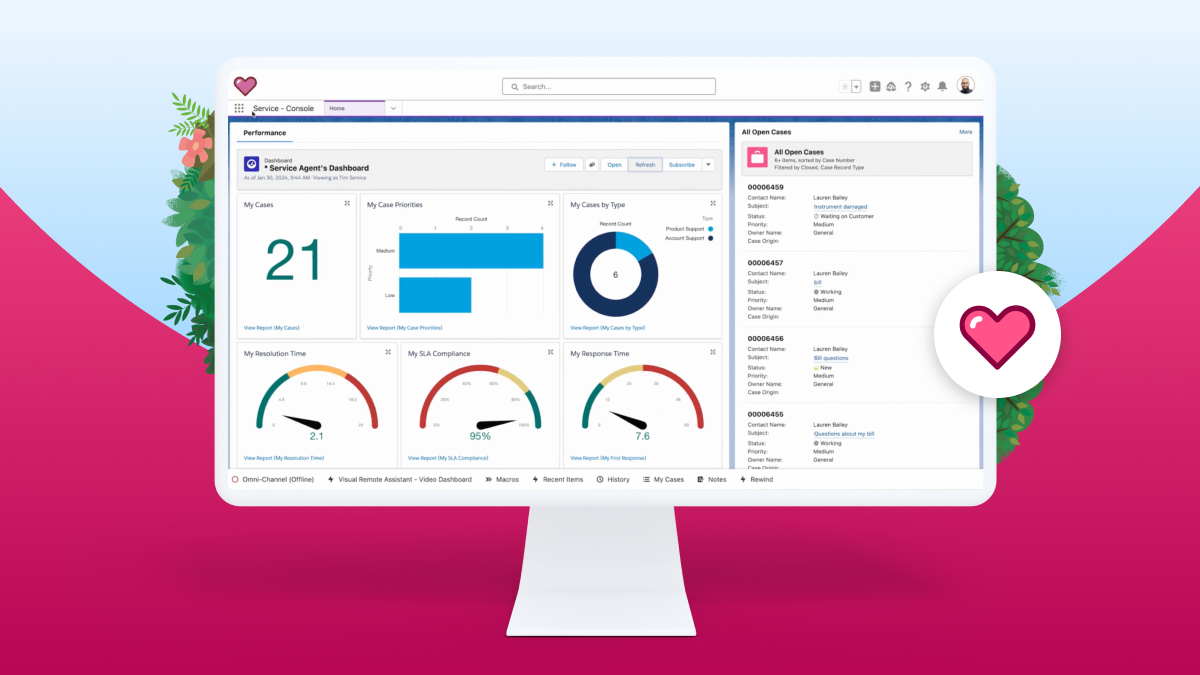Click Refresh on the dashboard
The height and width of the screenshot is (675, 1200).
[x=644, y=164]
